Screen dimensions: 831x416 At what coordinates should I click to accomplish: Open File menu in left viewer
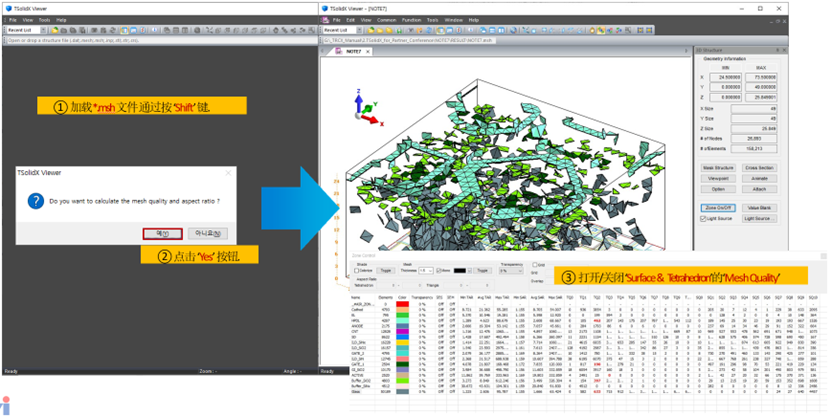click(x=13, y=20)
